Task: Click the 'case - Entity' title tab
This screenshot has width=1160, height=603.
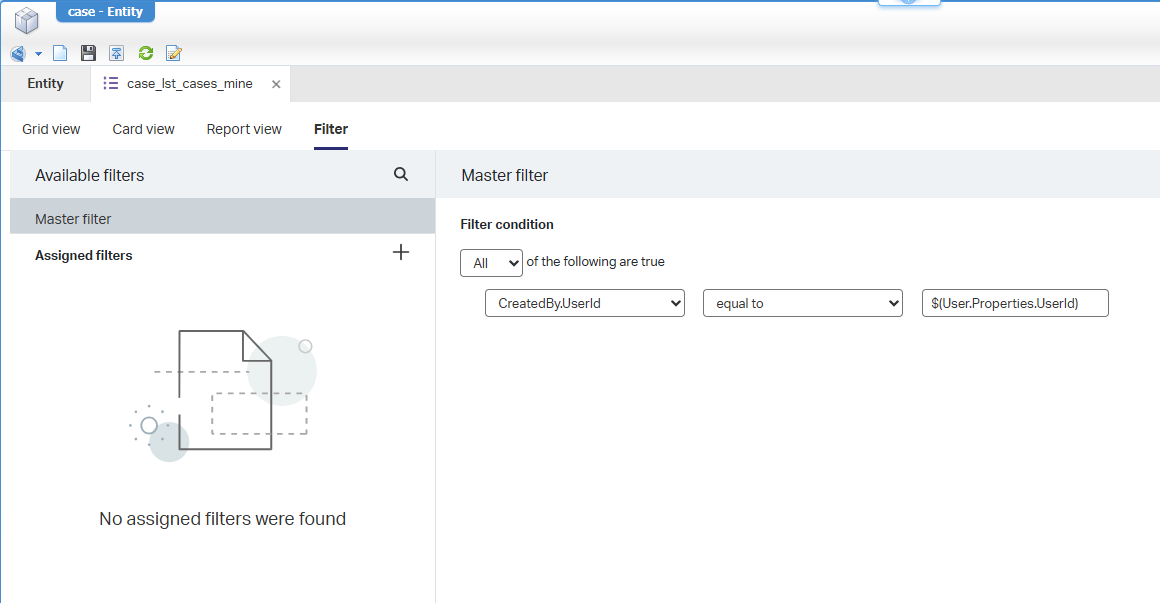Action: (x=105, y=12)
